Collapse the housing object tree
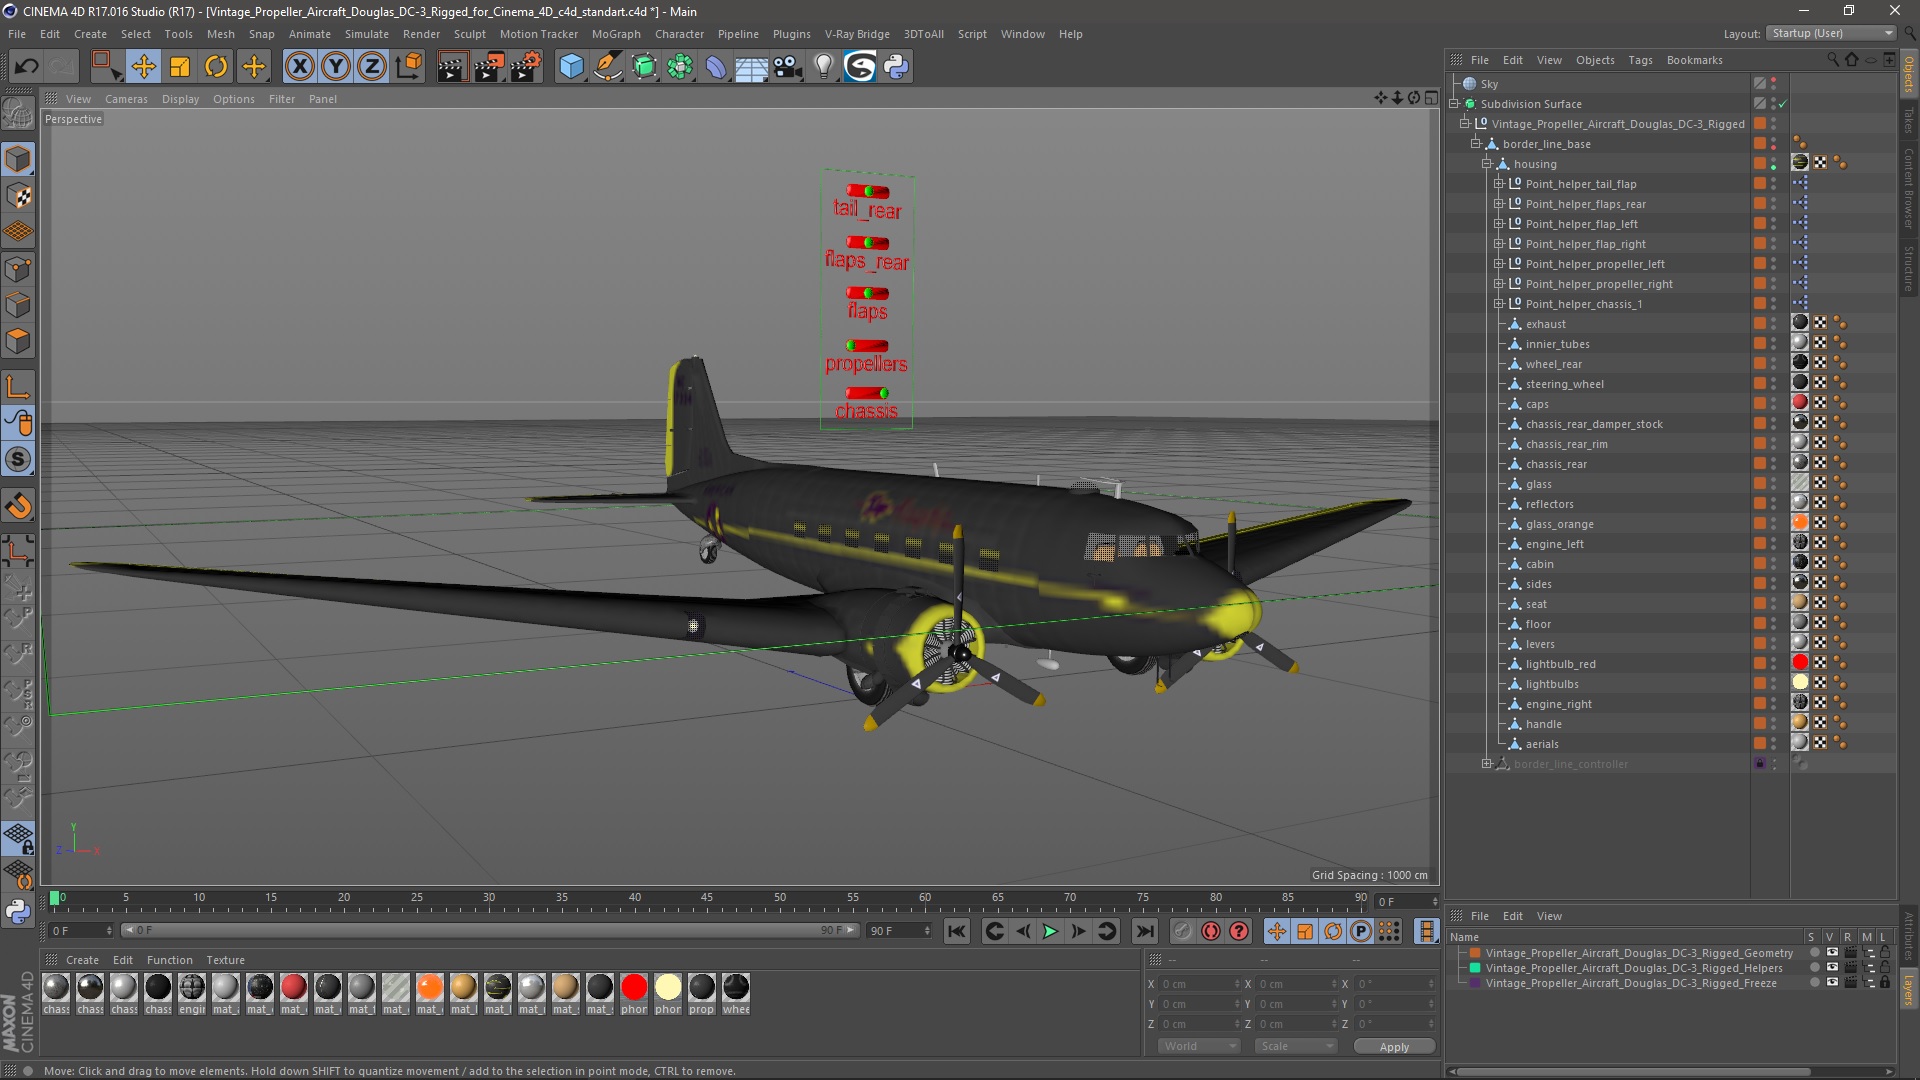 tap(1487, 164)
